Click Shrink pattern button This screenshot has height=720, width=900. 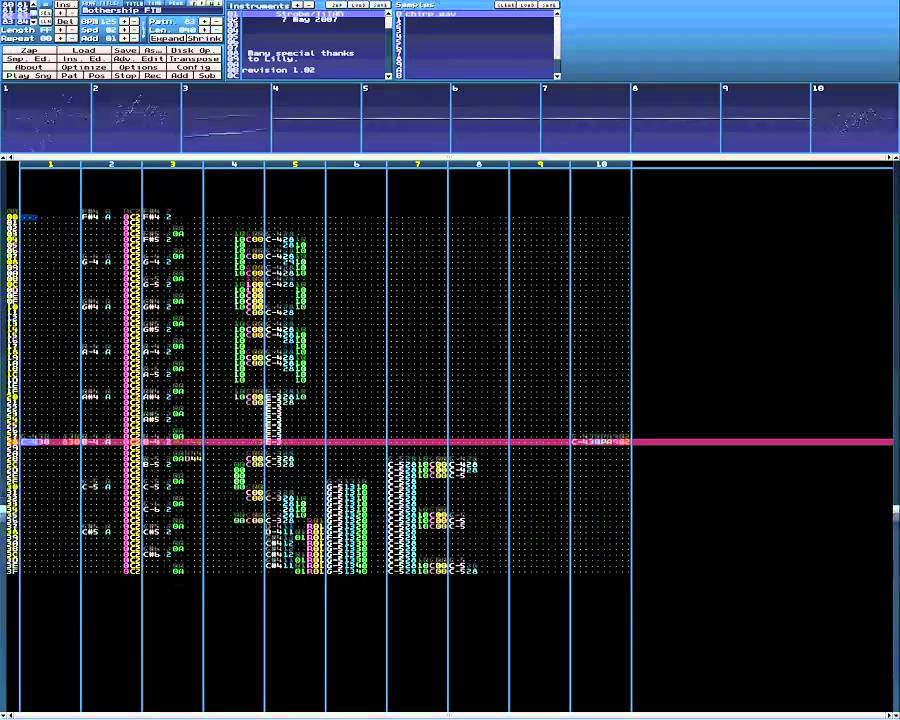click(205, 38)
